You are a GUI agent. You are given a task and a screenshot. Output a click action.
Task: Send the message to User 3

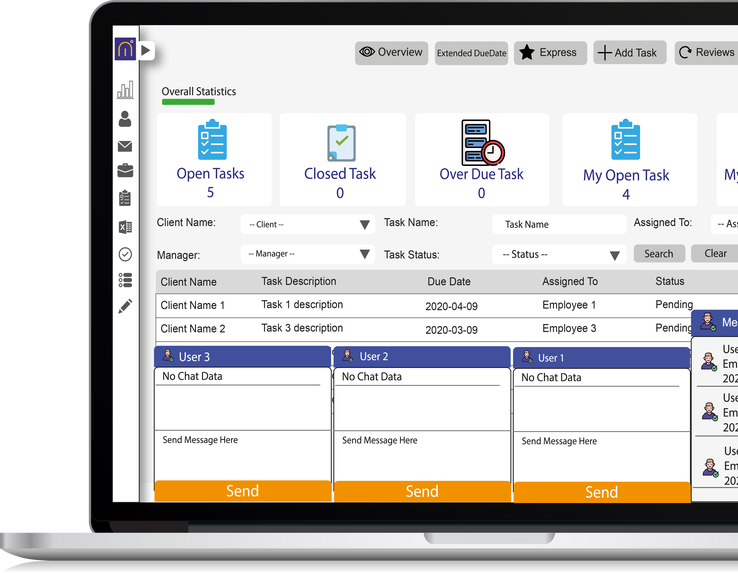242,491
